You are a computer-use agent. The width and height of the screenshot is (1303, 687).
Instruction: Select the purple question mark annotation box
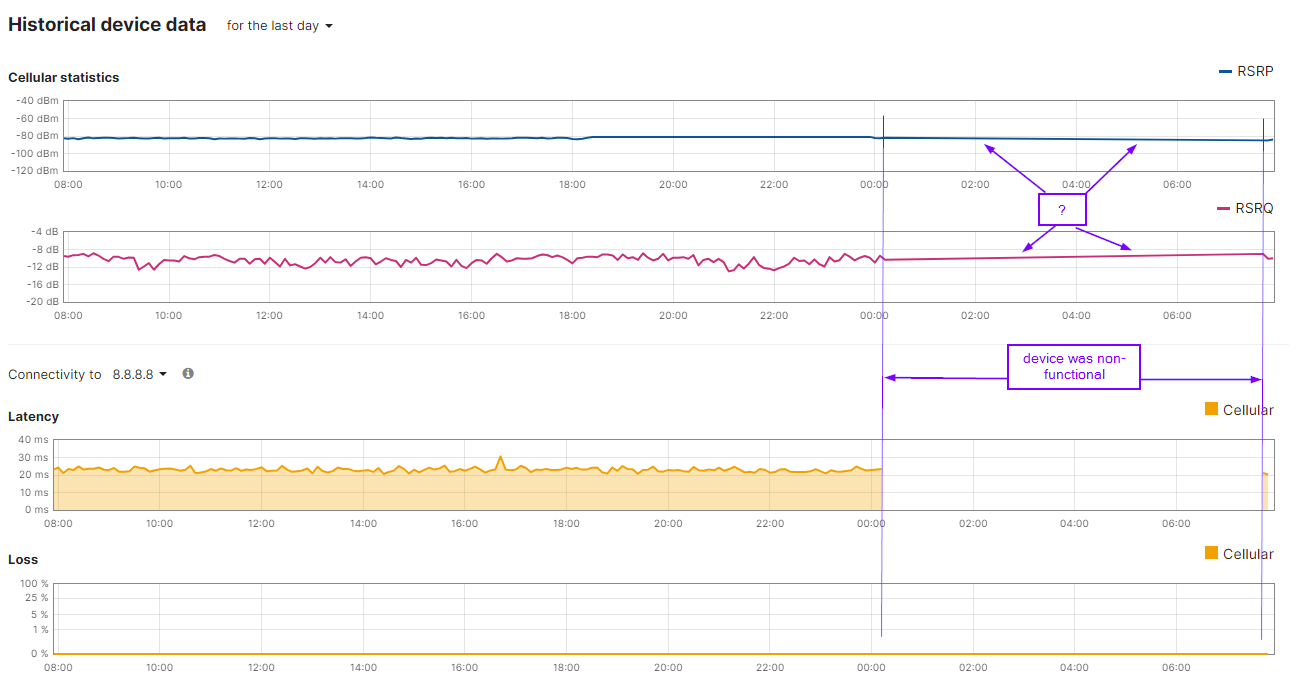click(1062, 209)
